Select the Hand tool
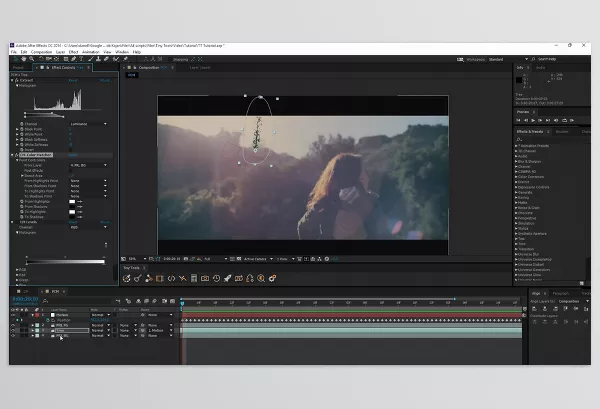 [24, 59]
